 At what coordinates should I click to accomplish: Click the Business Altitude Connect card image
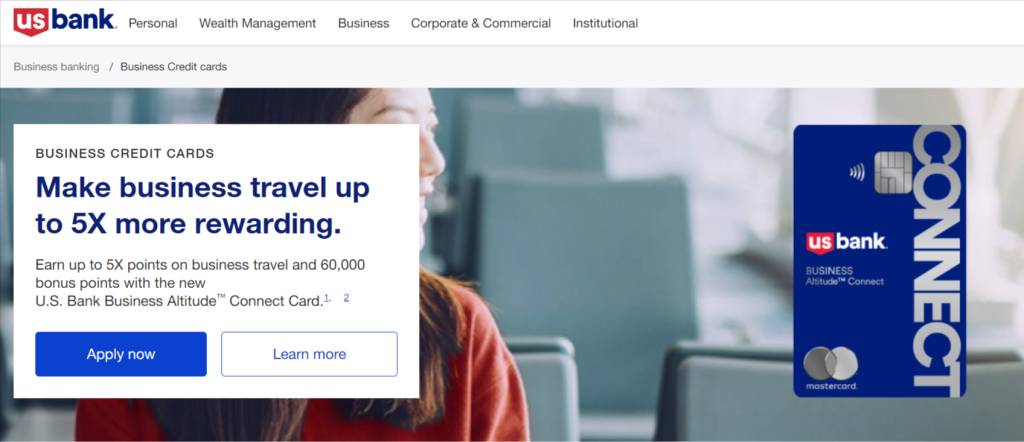pos(879,261)
